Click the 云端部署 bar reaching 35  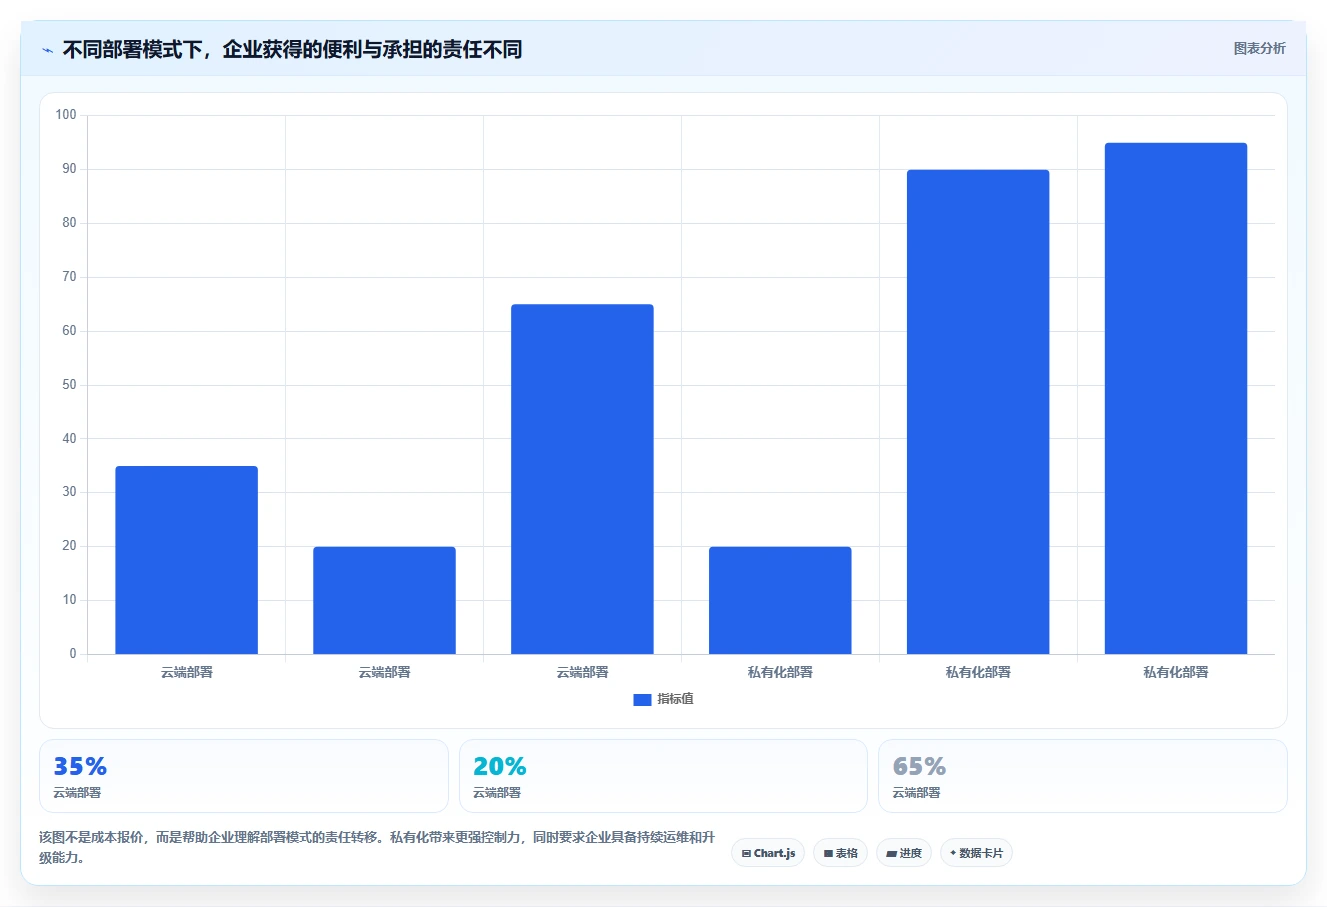click(x=186, y=560)
